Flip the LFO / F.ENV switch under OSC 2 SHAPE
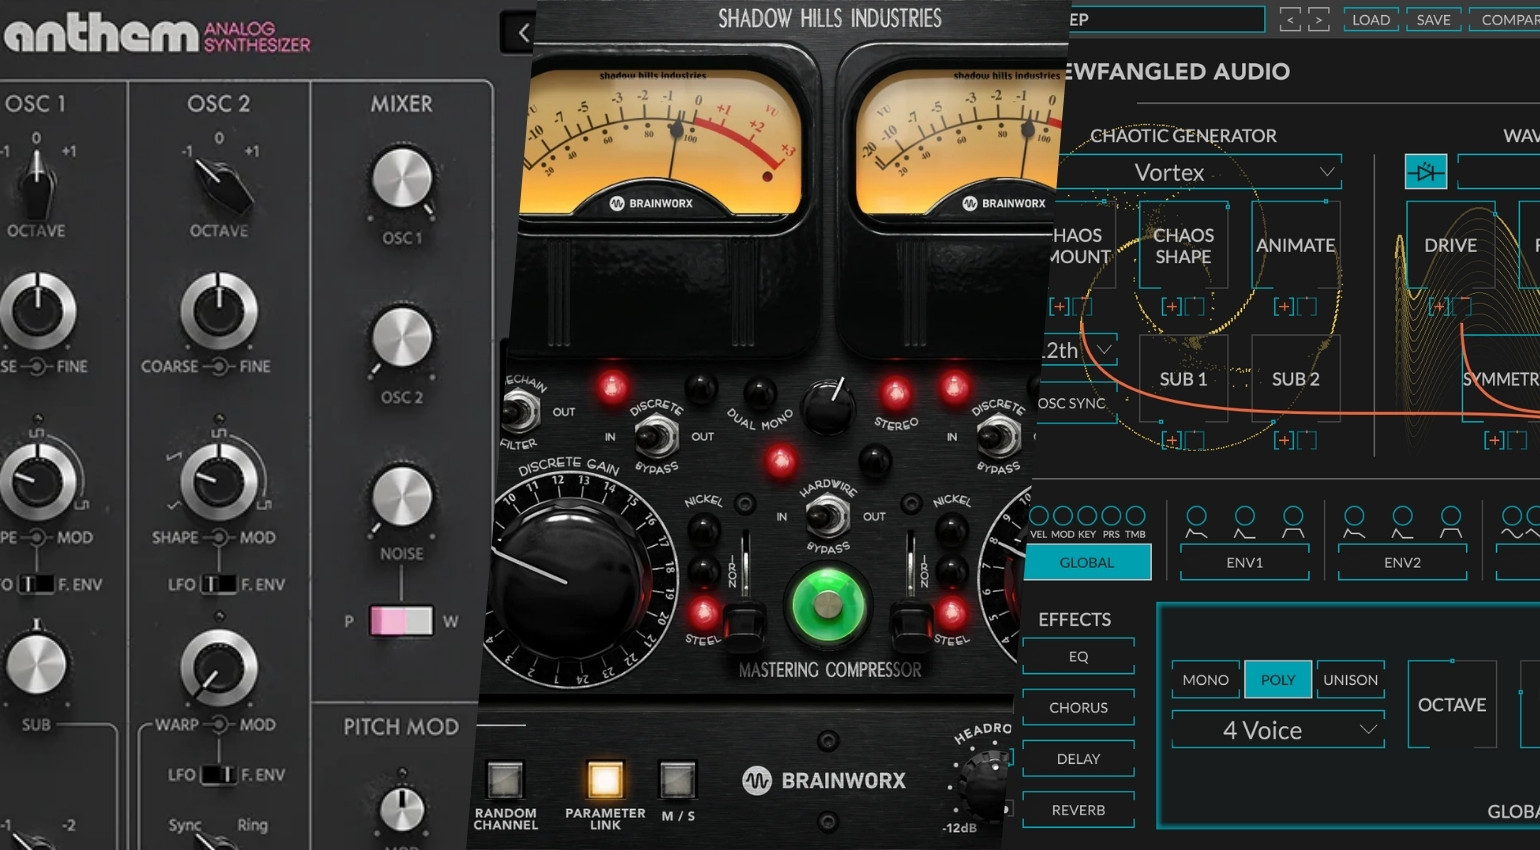1540x850 pixels. click(220, 583)
